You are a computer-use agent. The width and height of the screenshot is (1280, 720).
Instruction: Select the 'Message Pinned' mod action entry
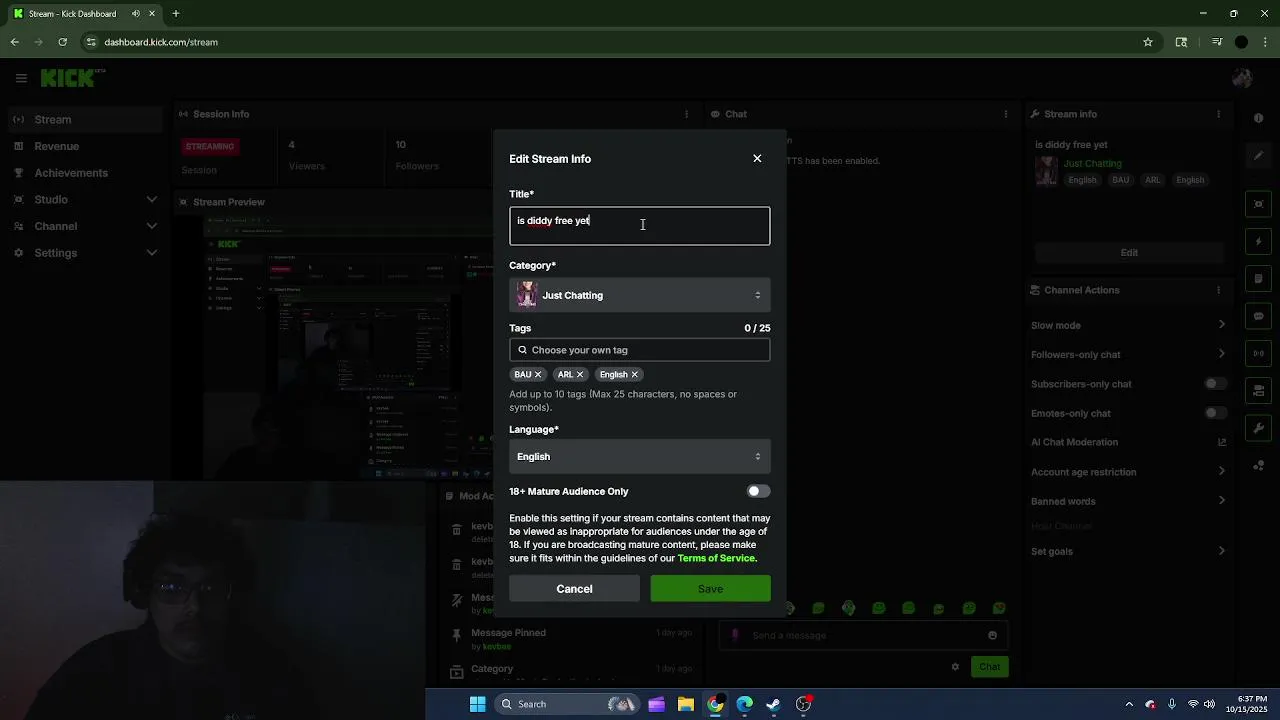click(x=570, y=639)
